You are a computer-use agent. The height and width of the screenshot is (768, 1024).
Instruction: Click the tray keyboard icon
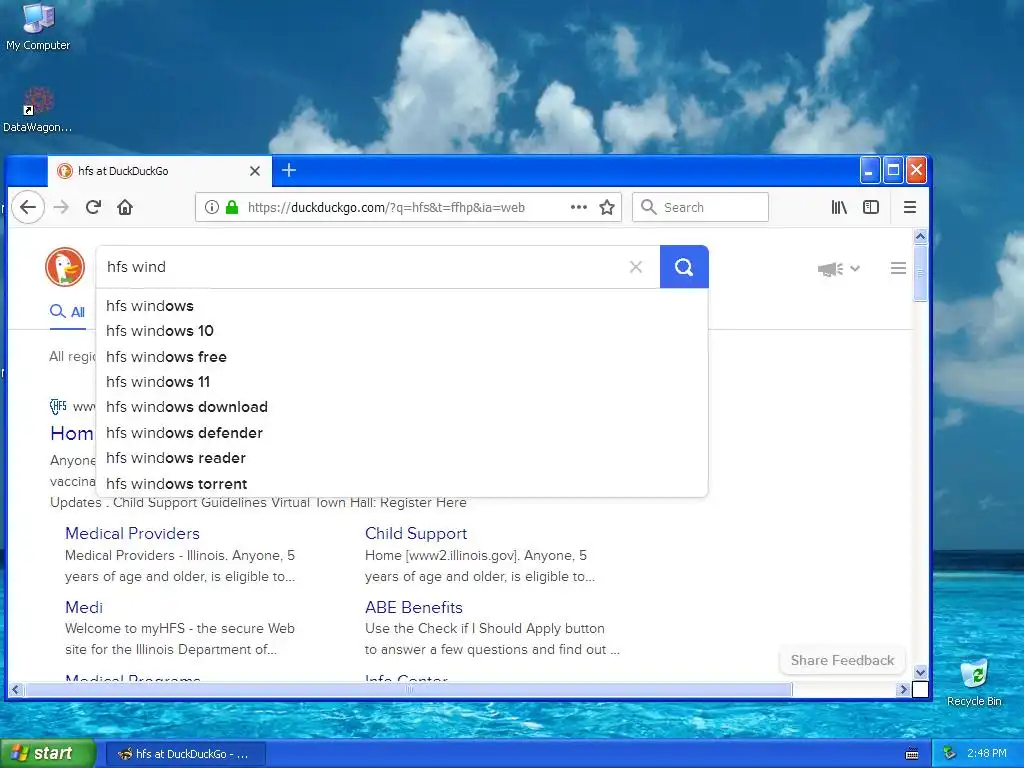(x=912, y=754)
